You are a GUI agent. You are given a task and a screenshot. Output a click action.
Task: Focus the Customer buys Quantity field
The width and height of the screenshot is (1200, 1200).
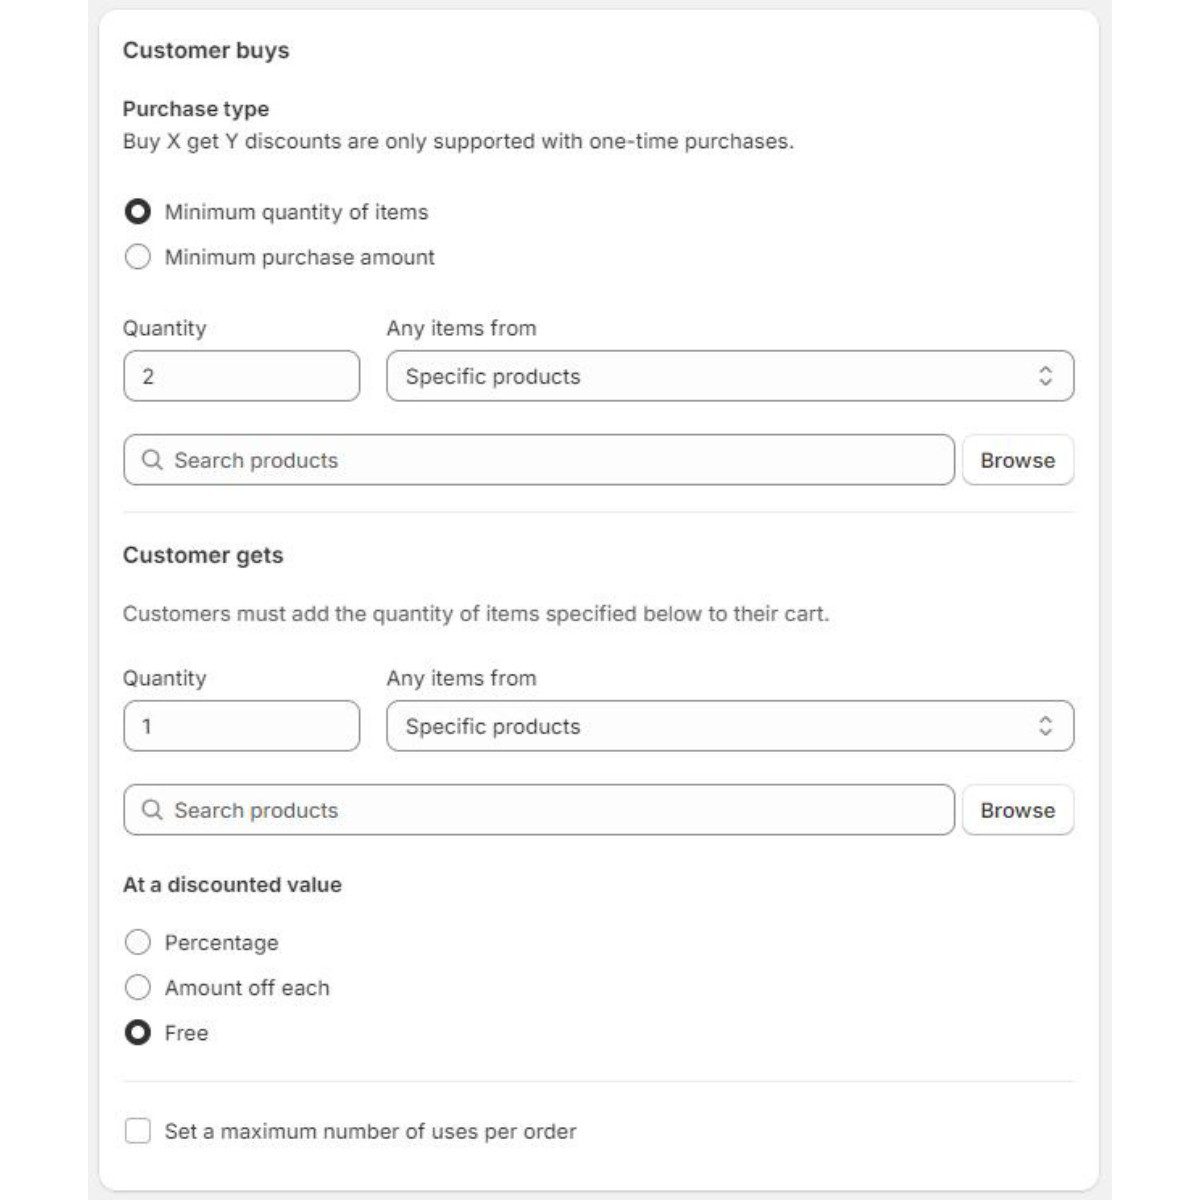tap(241, 376)
